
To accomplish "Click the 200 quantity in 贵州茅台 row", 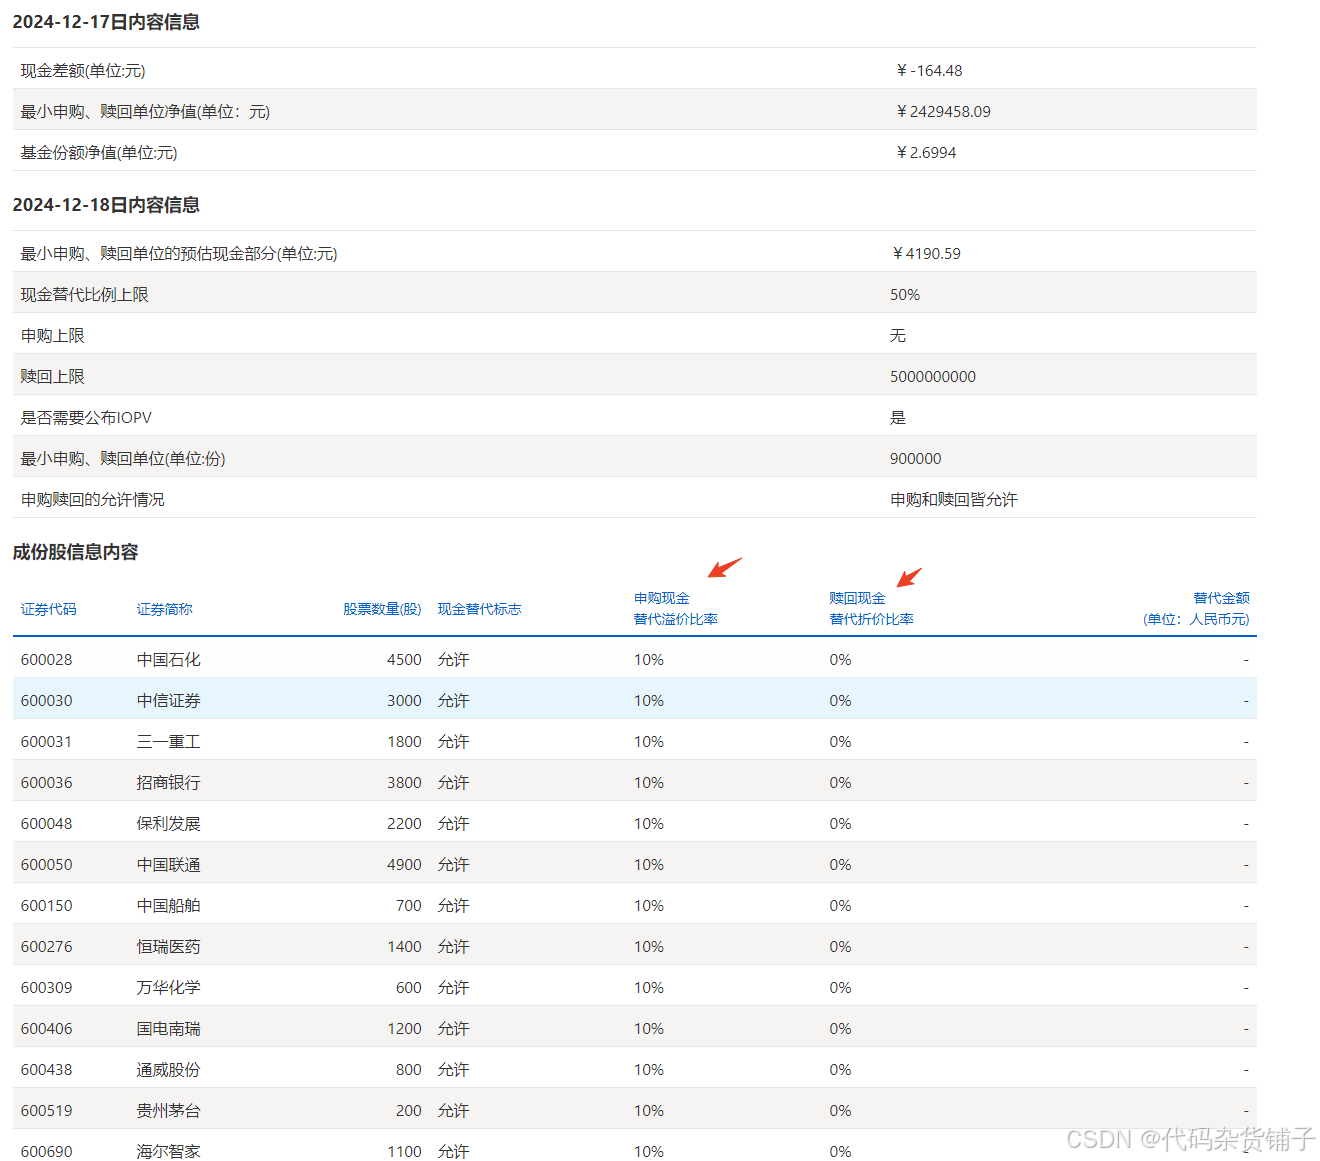I will [x=409, y=1111].
